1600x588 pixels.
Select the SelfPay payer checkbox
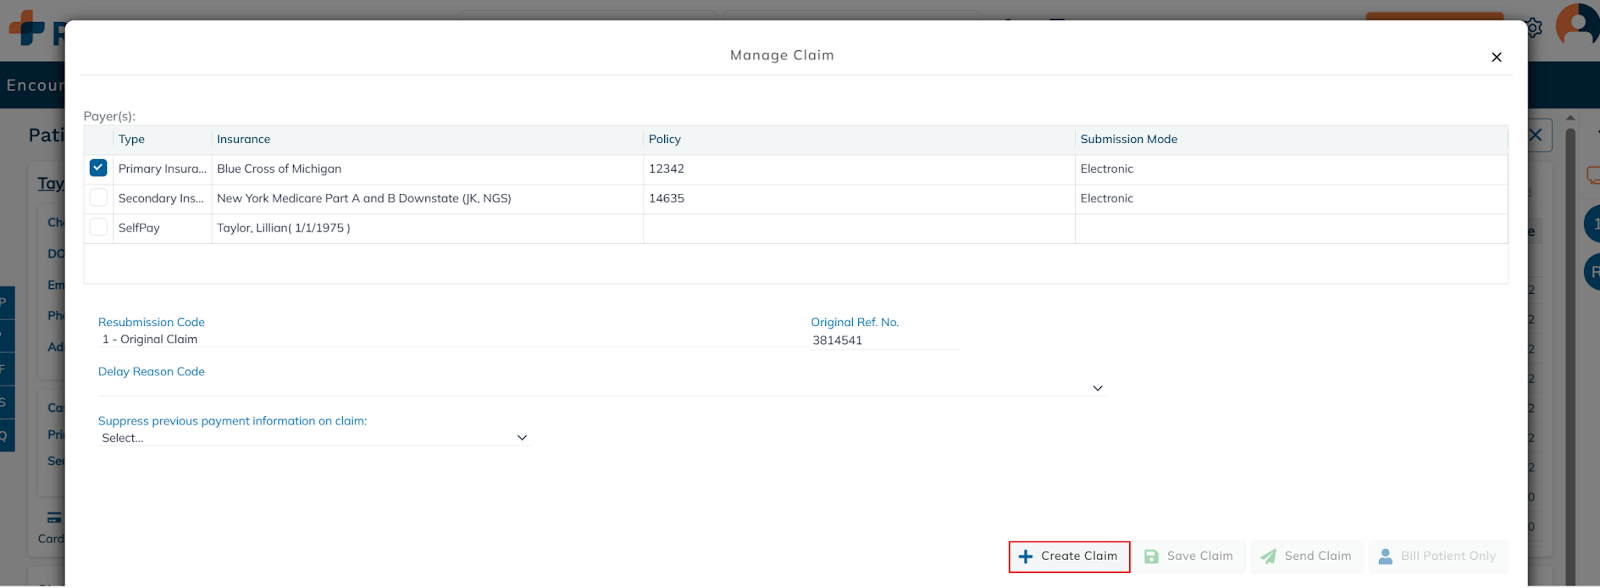[98, 228]
